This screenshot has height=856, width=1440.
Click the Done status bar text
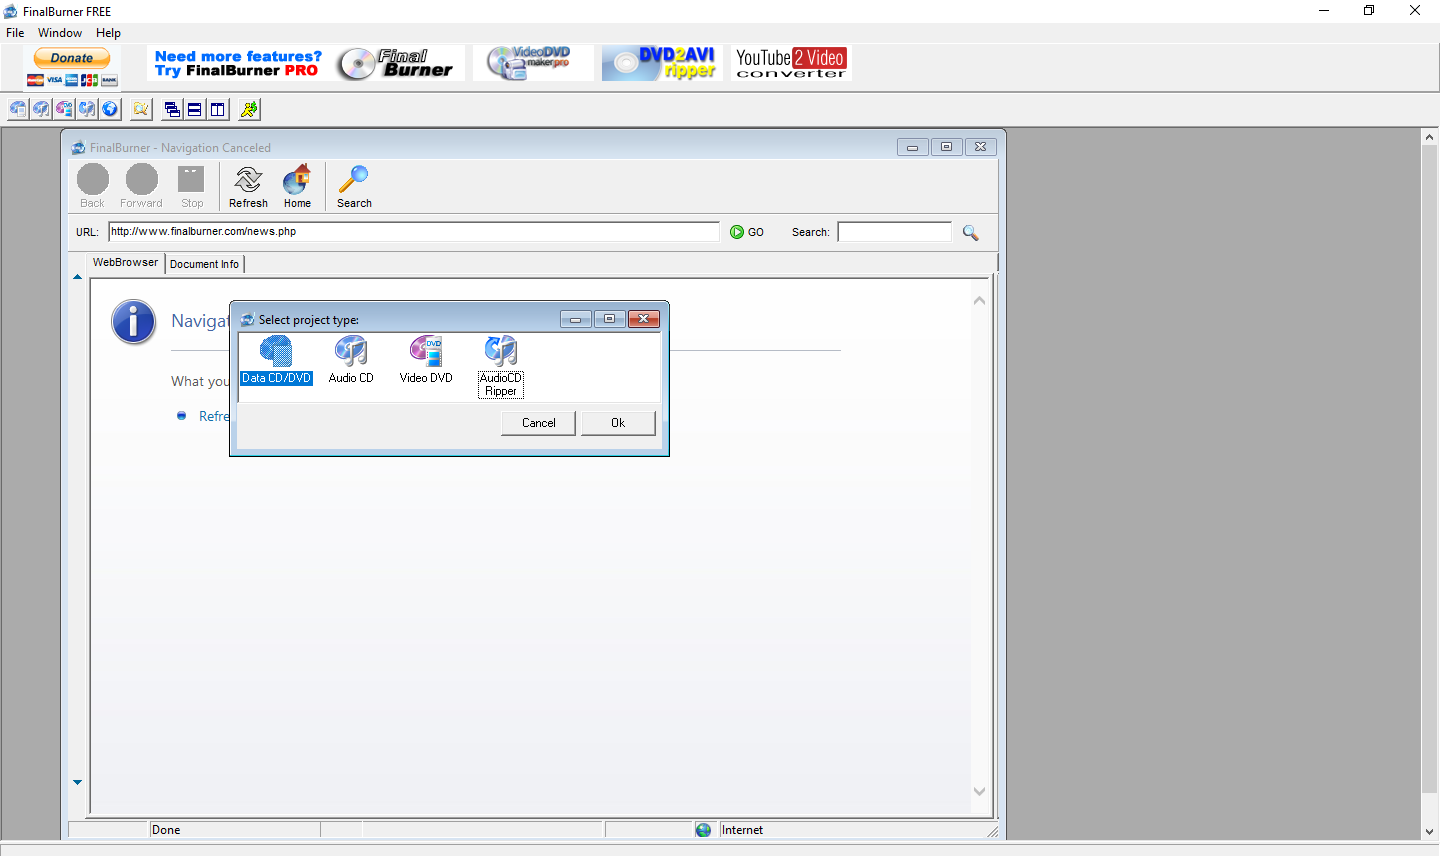[x=166, y=830]
